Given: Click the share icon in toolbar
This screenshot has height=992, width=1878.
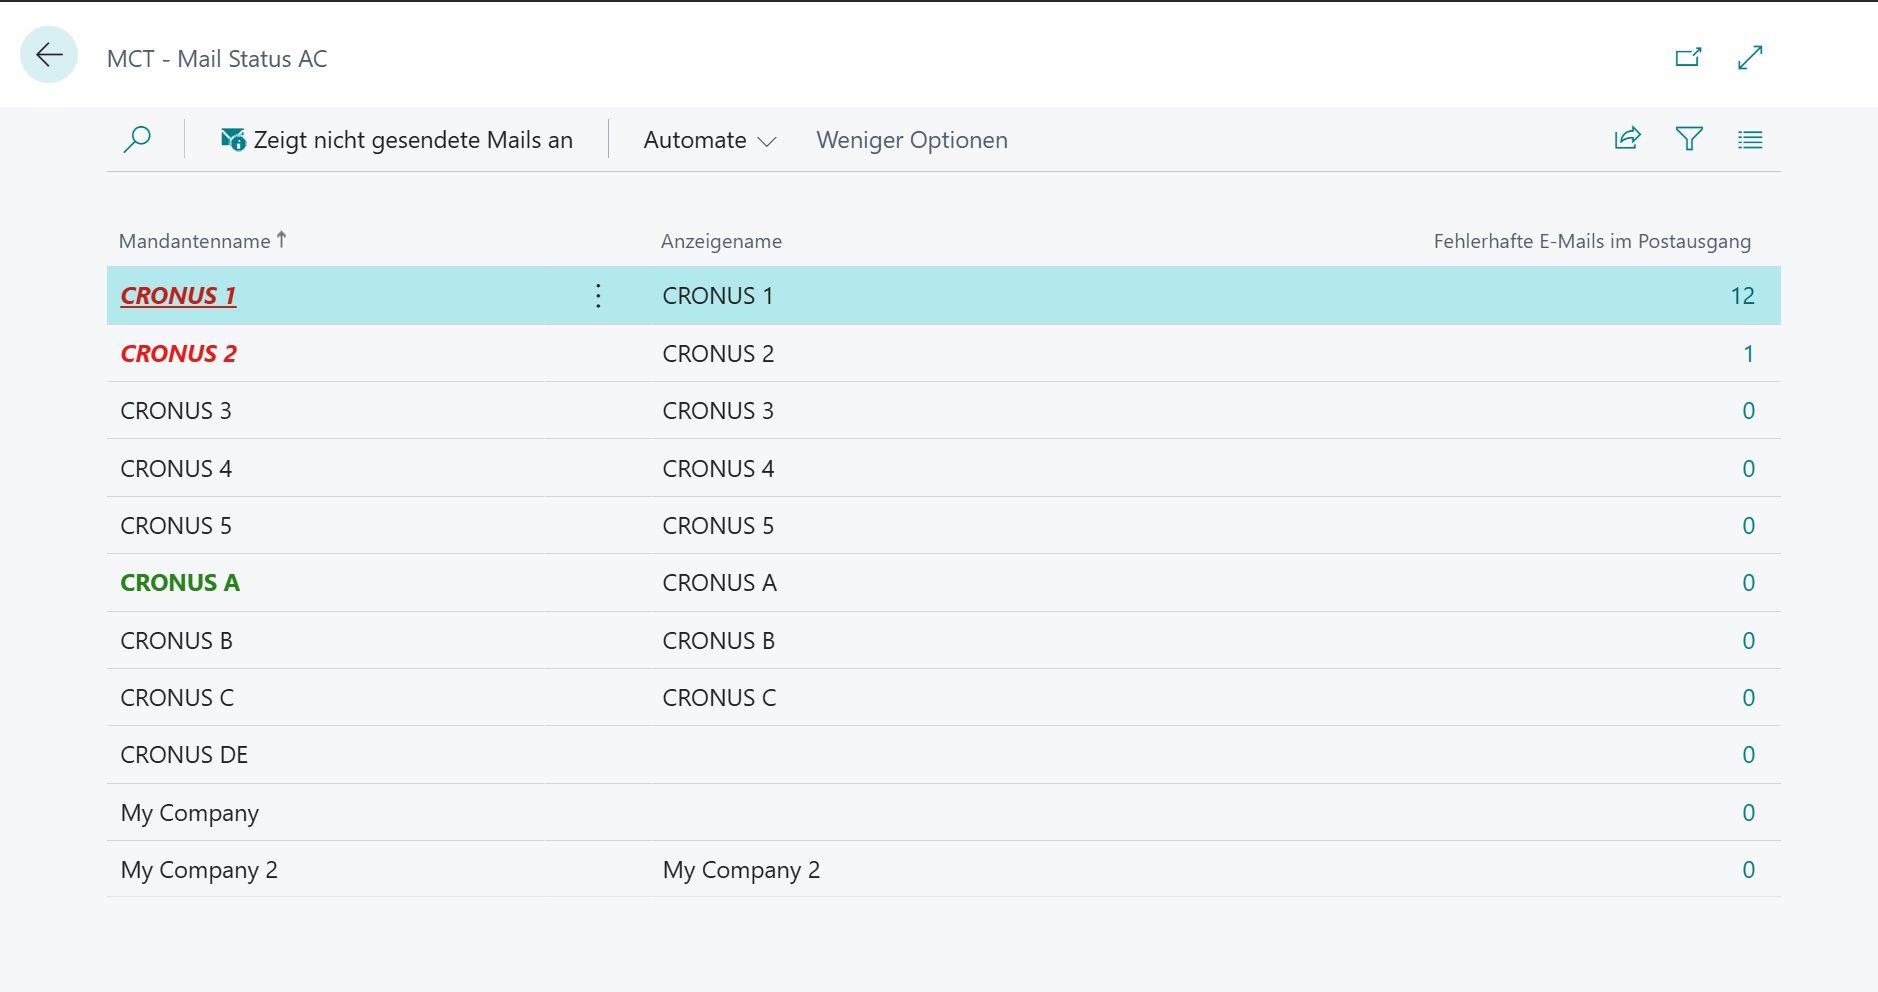Looking at the screenshot, I should [x=1628, y=139].
